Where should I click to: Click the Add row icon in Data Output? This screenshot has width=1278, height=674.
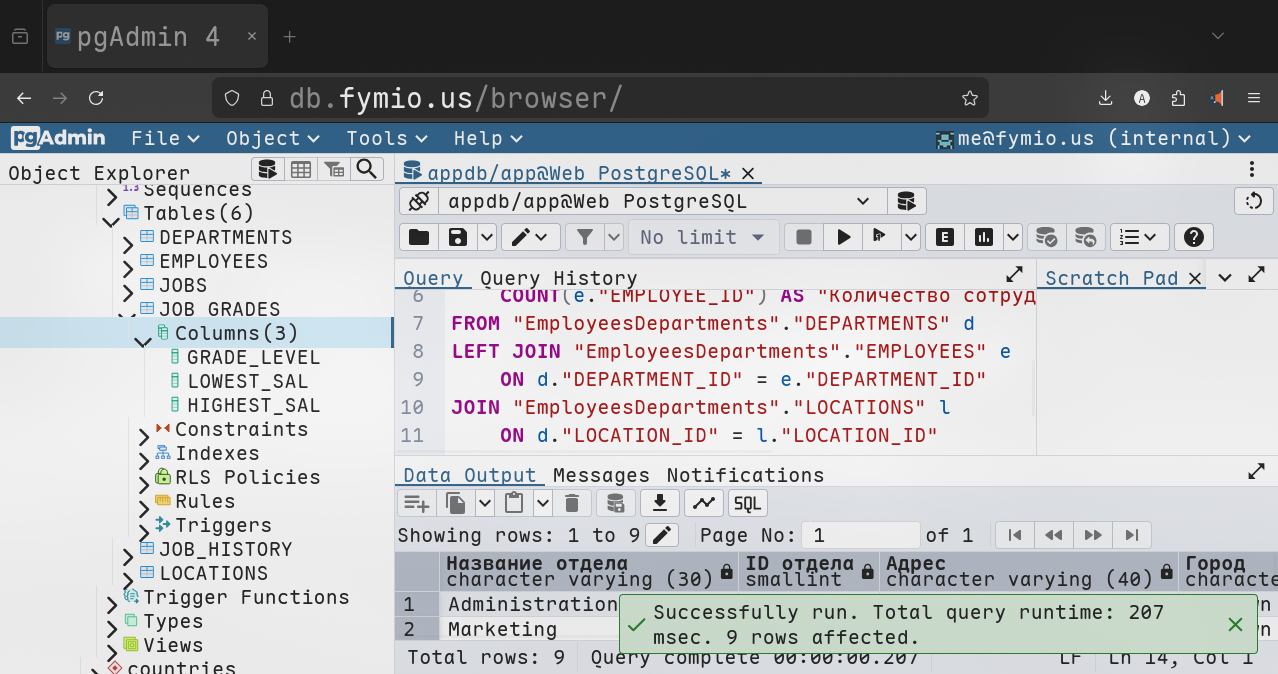click(415, 503)
